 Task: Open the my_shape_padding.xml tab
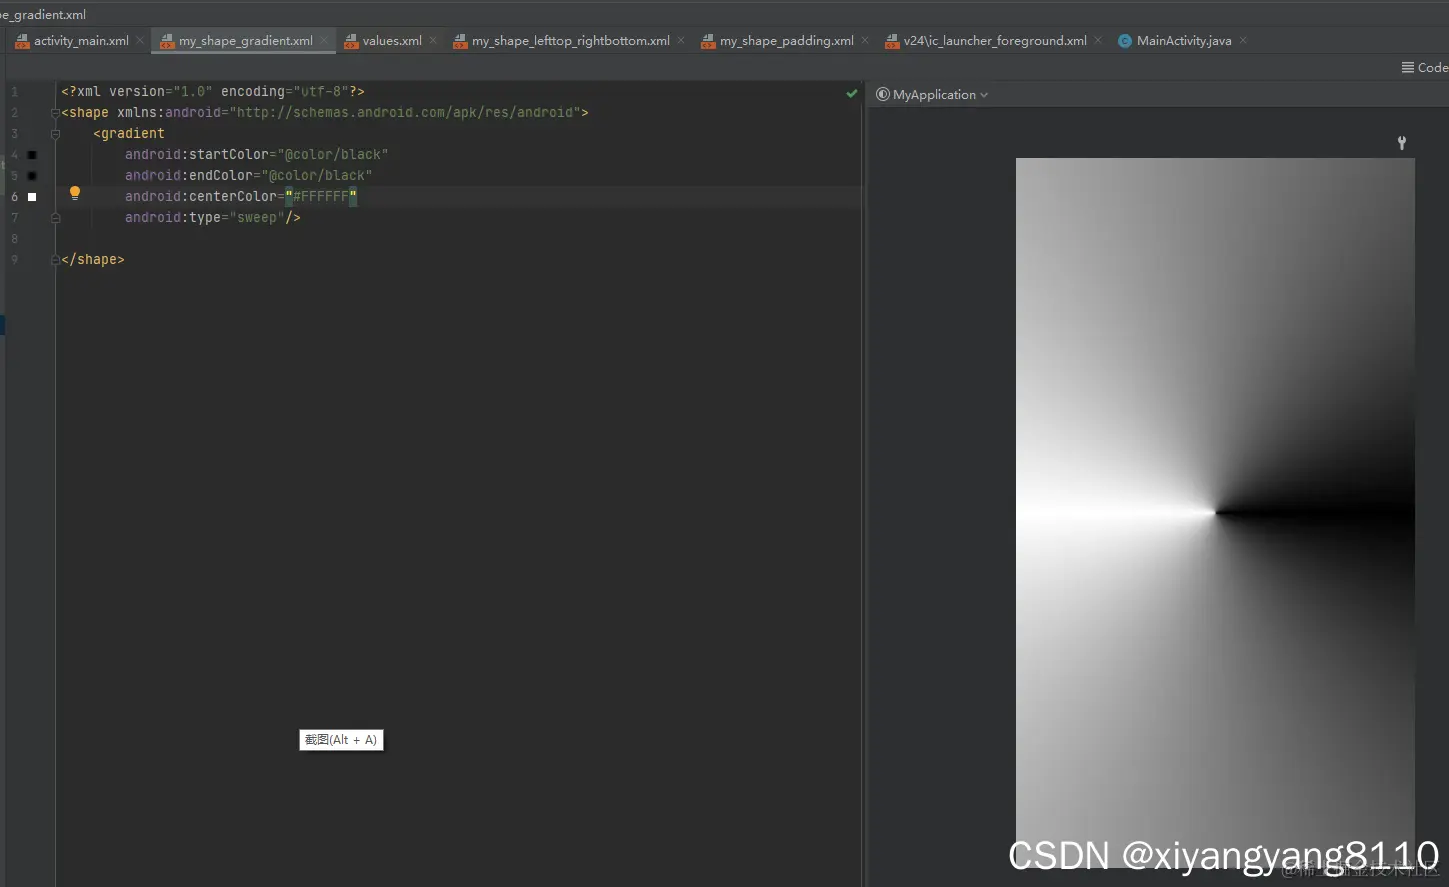coord(787,41)
